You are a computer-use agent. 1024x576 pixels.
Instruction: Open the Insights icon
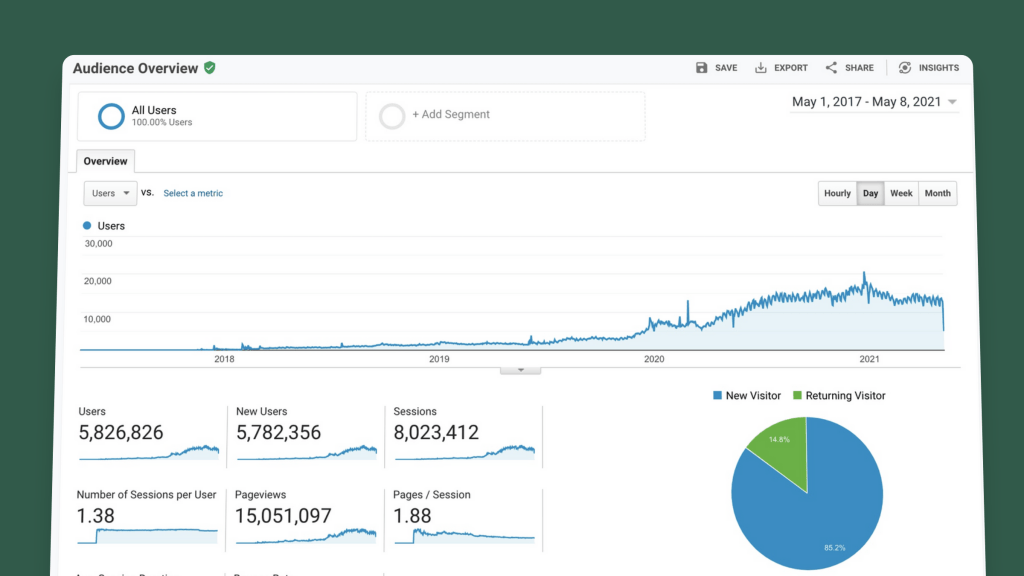(905, 68)
